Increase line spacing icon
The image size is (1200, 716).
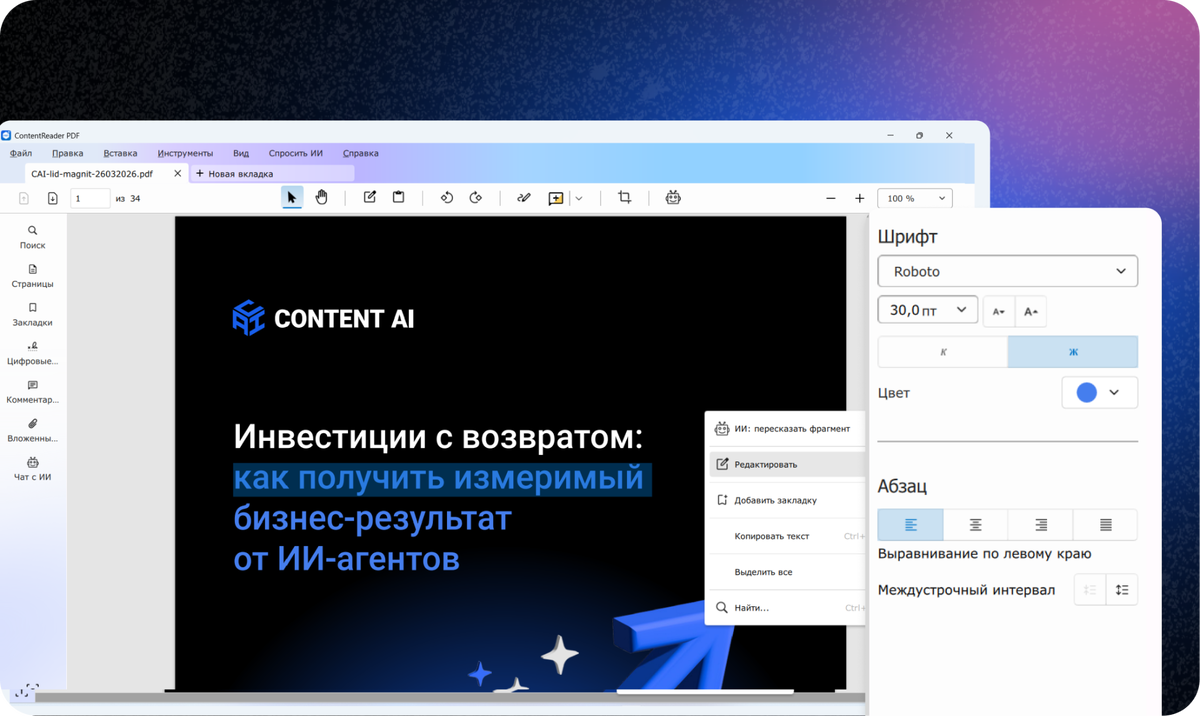click(x=1122, y=590)
